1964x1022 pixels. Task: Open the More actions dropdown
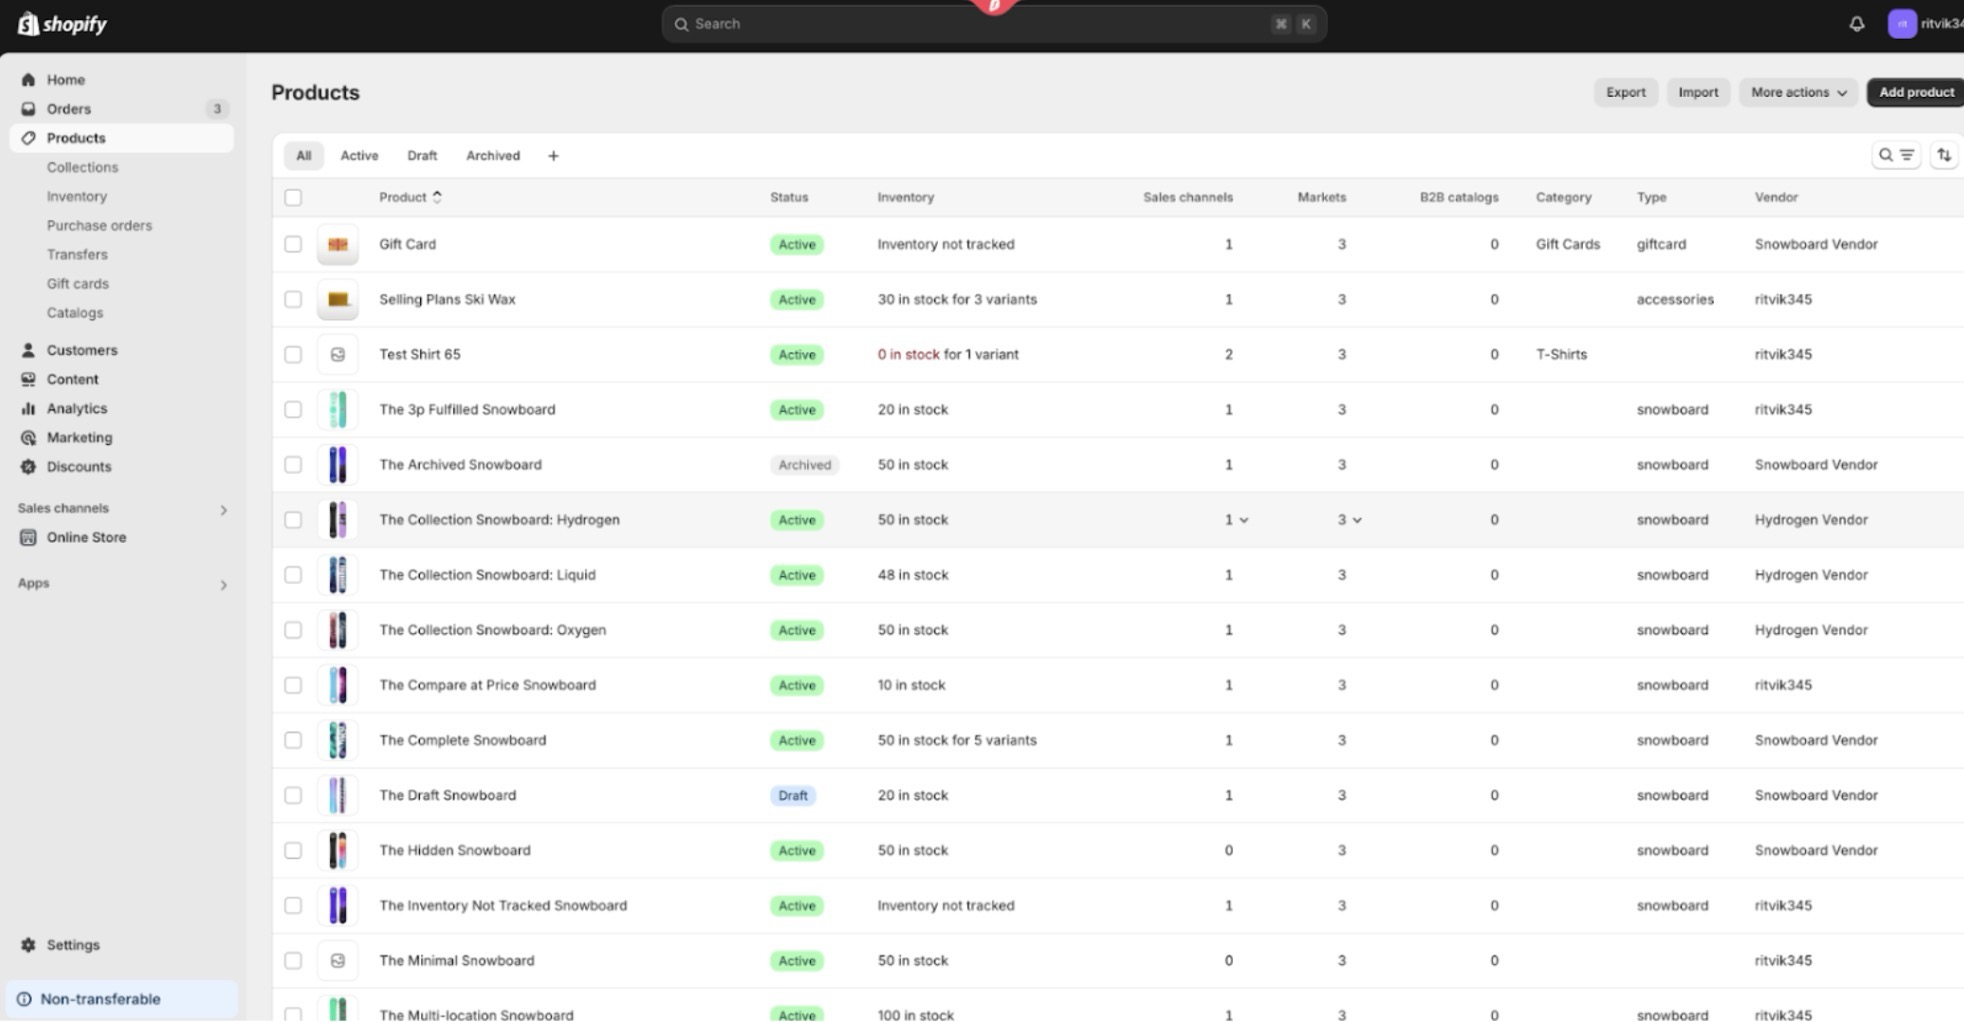pos(1798,92)
